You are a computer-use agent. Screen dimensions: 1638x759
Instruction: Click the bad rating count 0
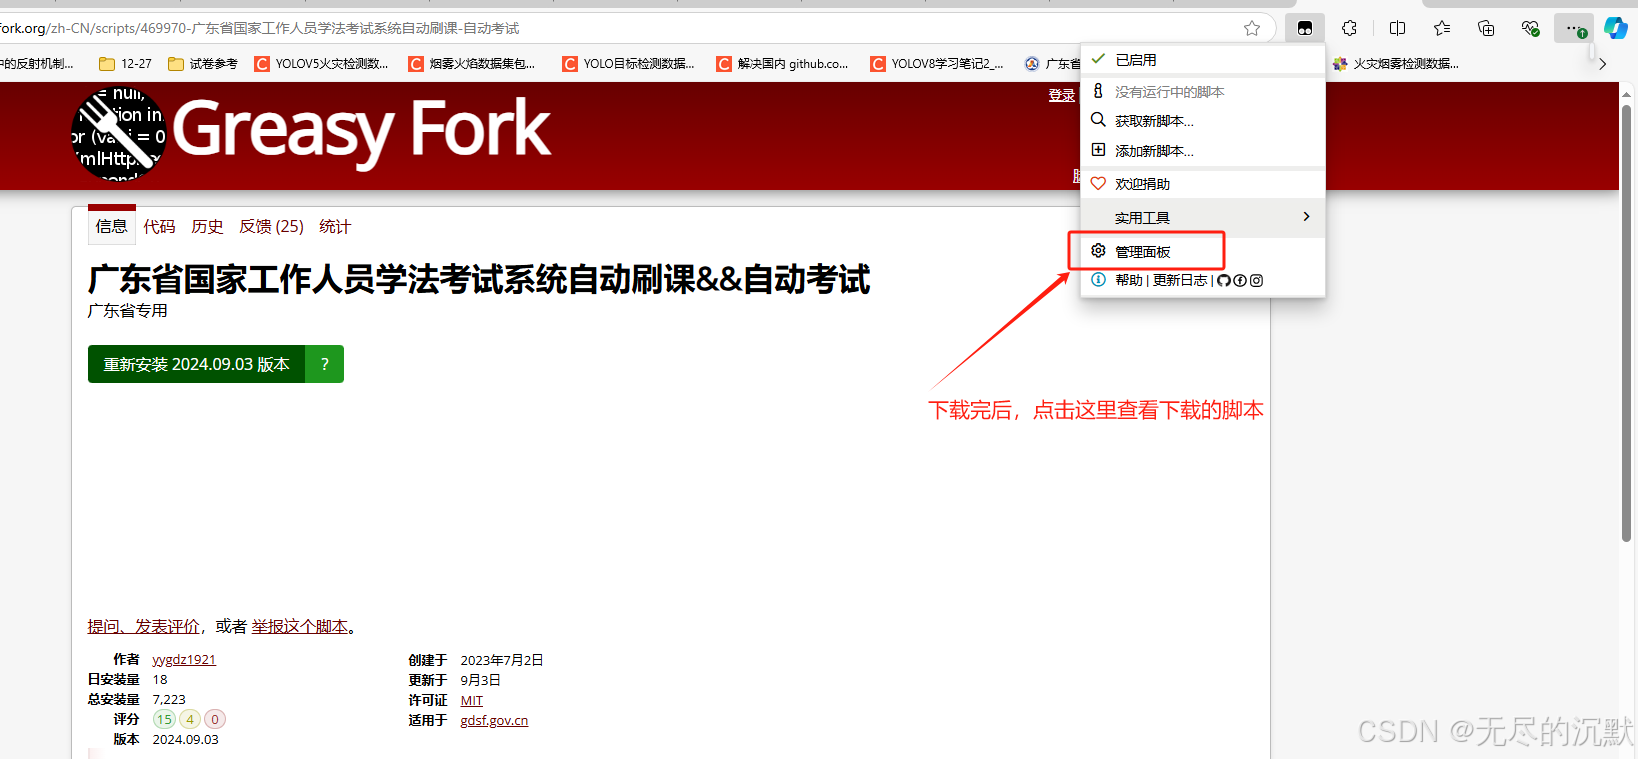pos(215,719)
